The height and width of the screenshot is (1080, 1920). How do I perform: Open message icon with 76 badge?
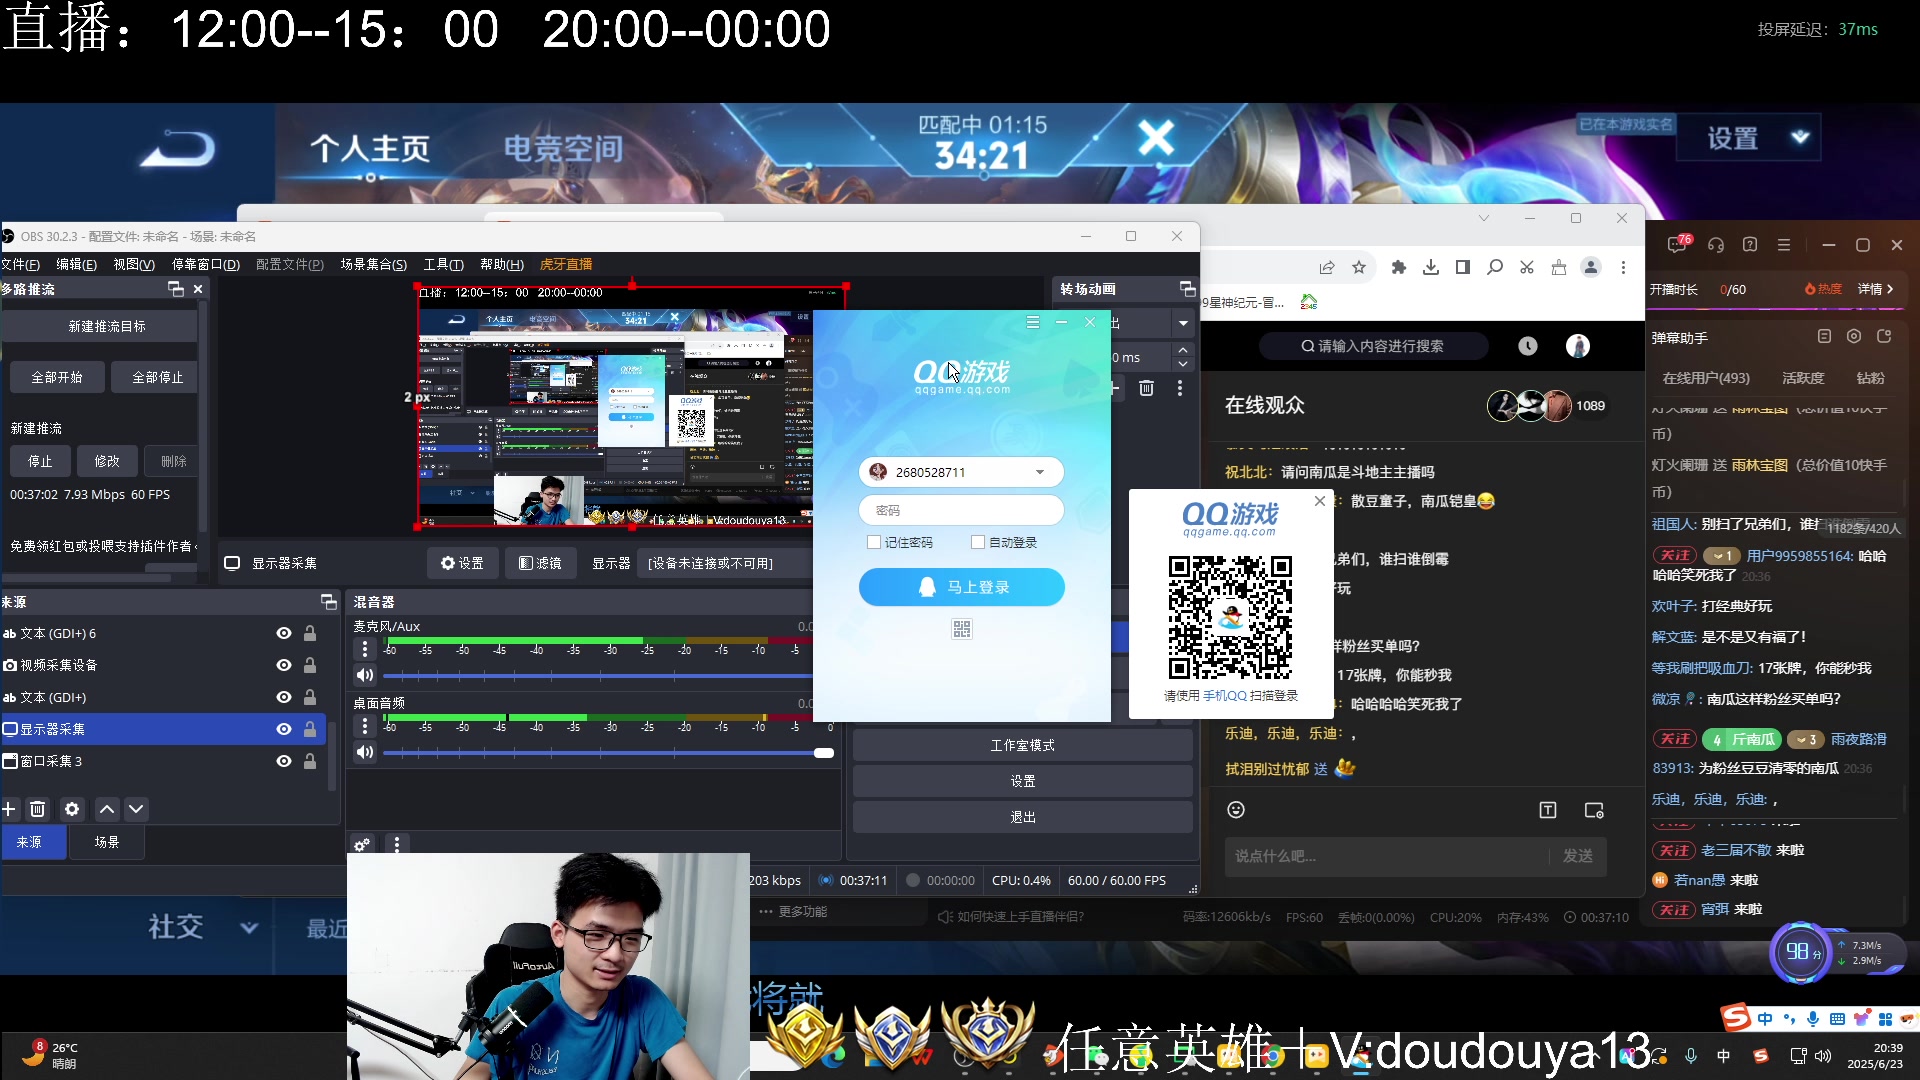[1679, 244]
